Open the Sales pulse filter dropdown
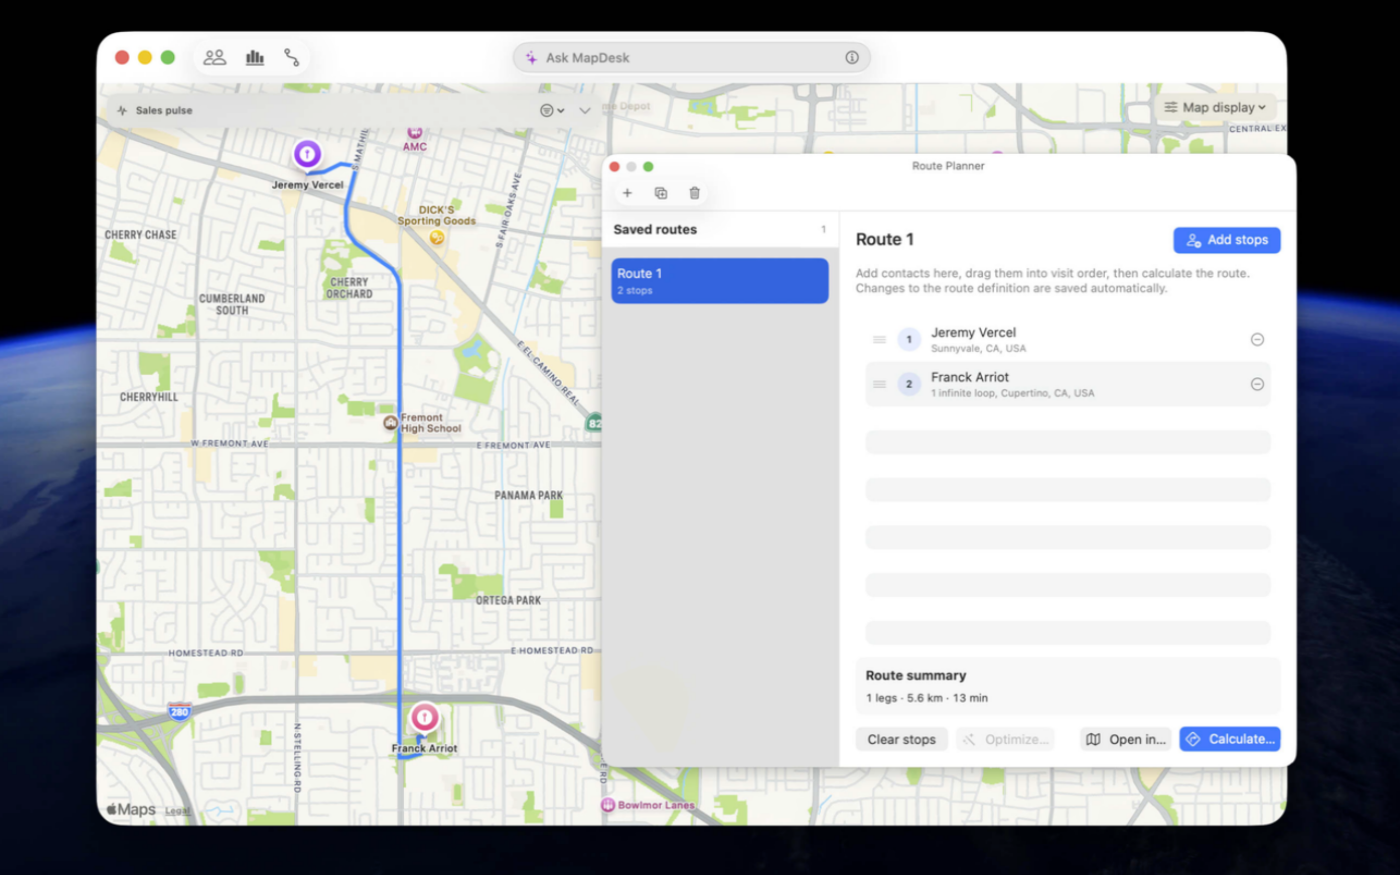The height and width of the screenshot is (875, 1400). (x=552, y=111)
